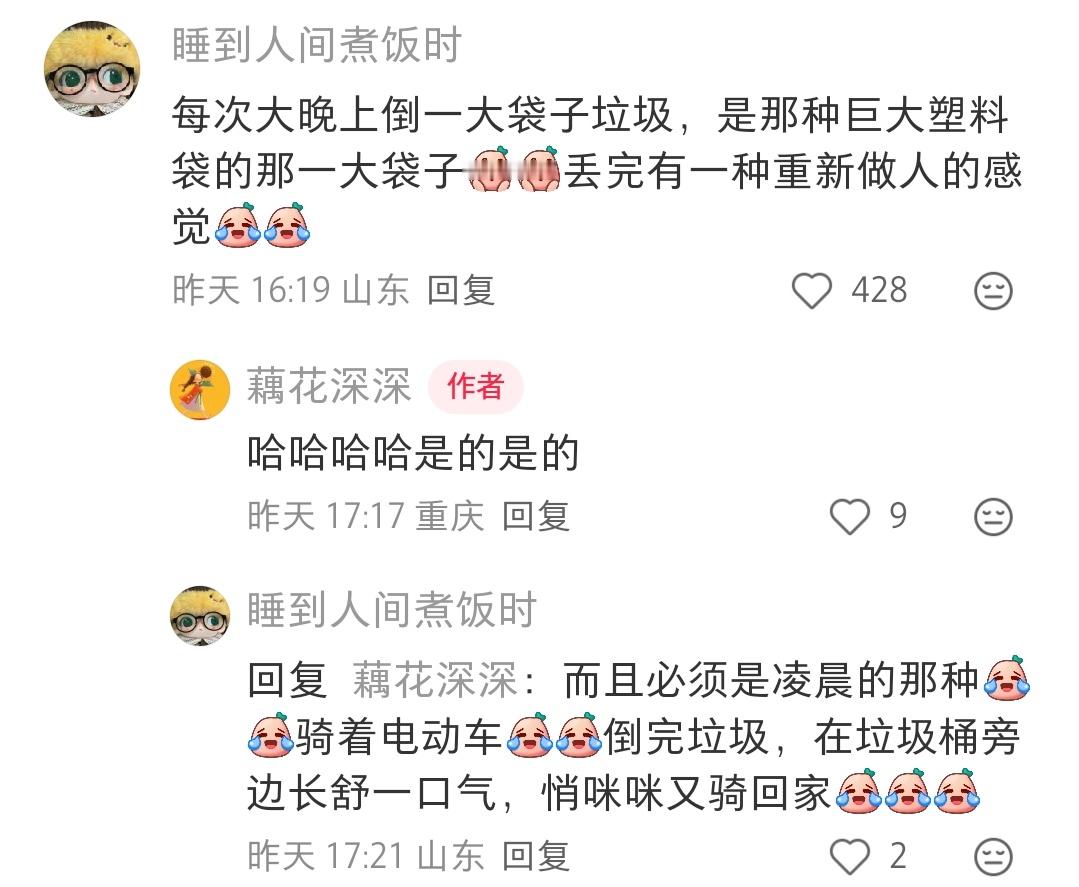Dislike the top comment from 山东

993,290
